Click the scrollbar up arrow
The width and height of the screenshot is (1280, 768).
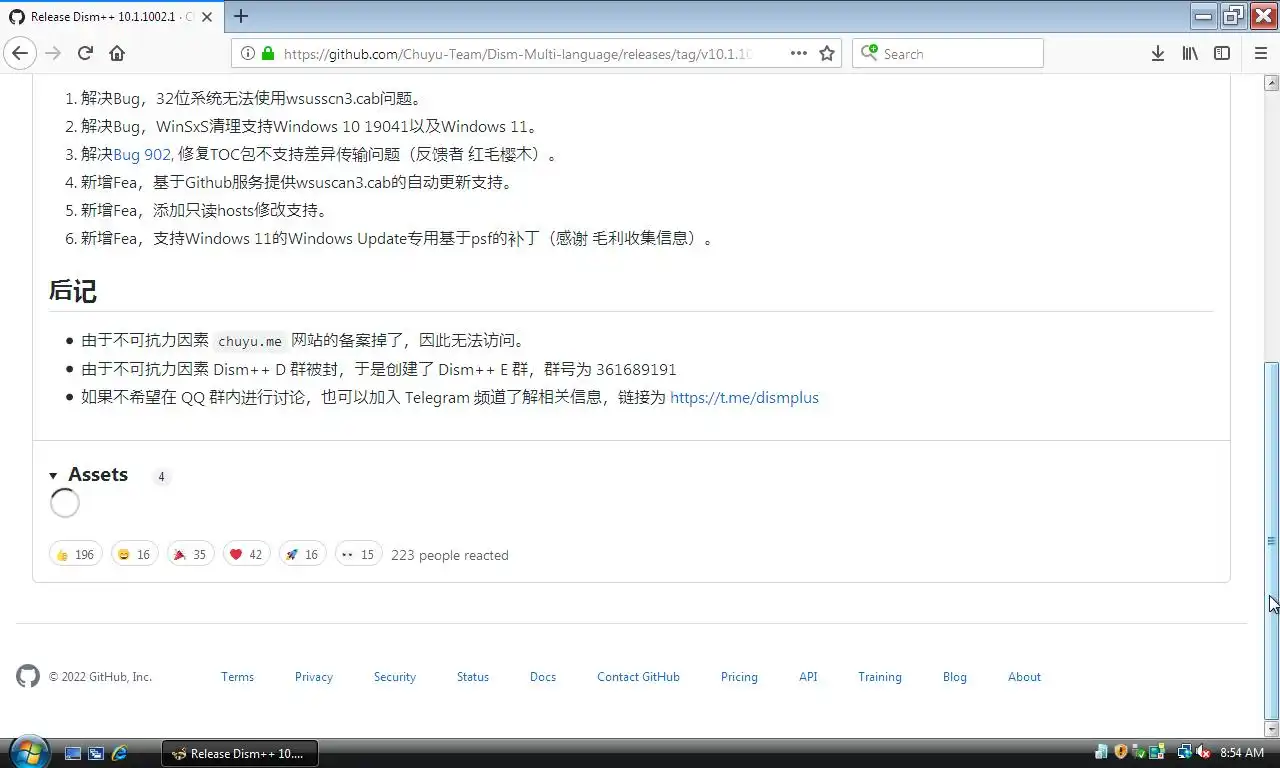coord(1272,82)
